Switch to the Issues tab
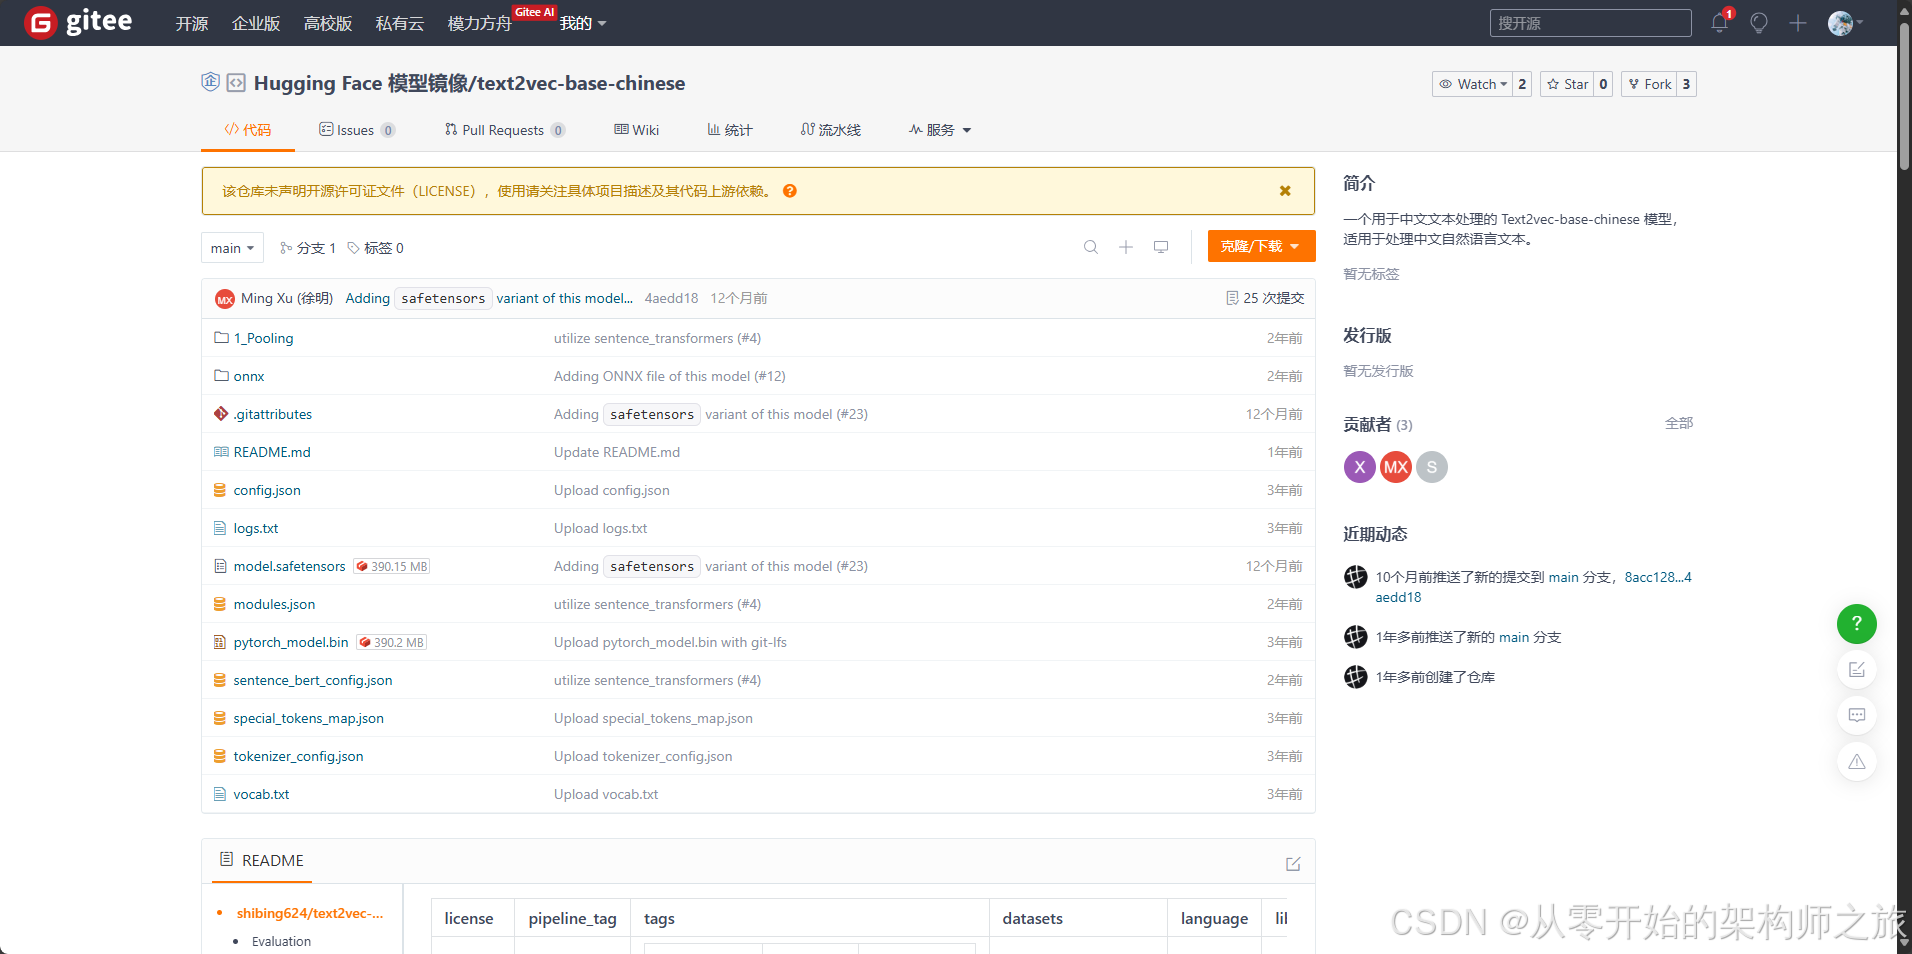 [352, 129]
